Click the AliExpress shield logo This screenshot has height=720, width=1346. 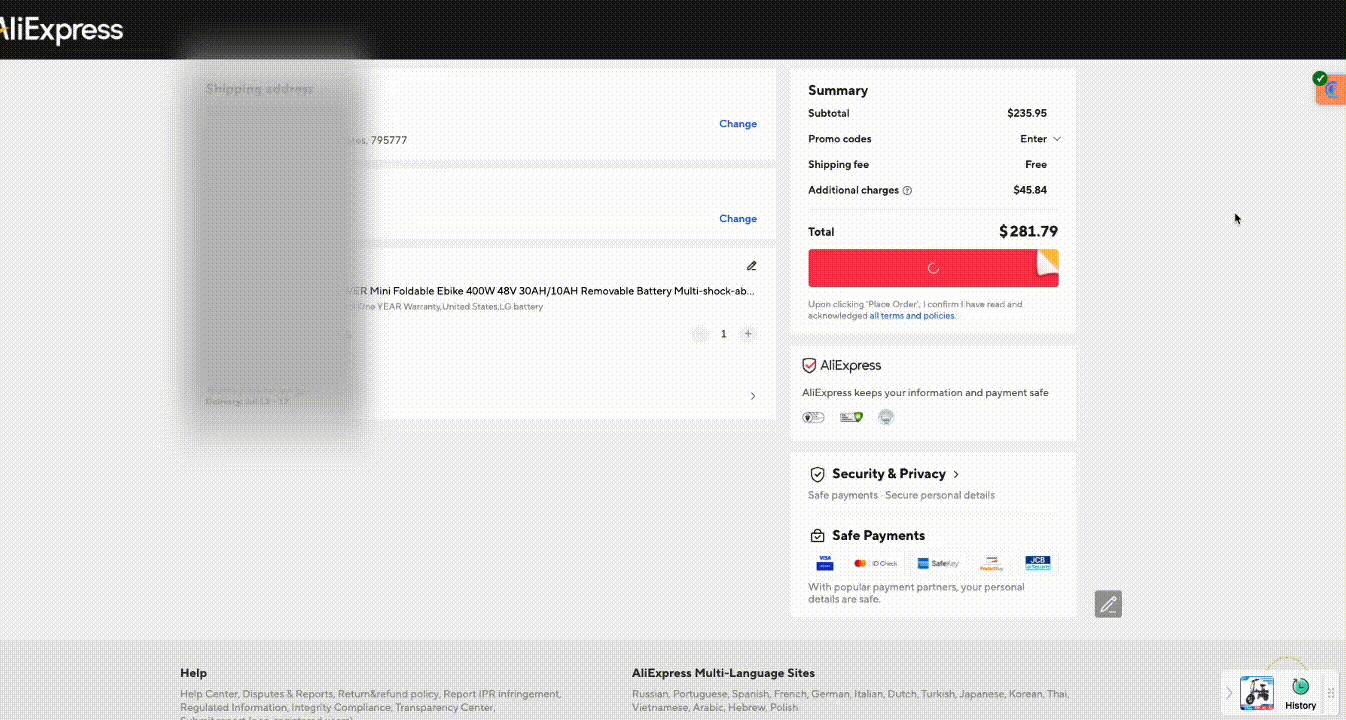point(842,366)
